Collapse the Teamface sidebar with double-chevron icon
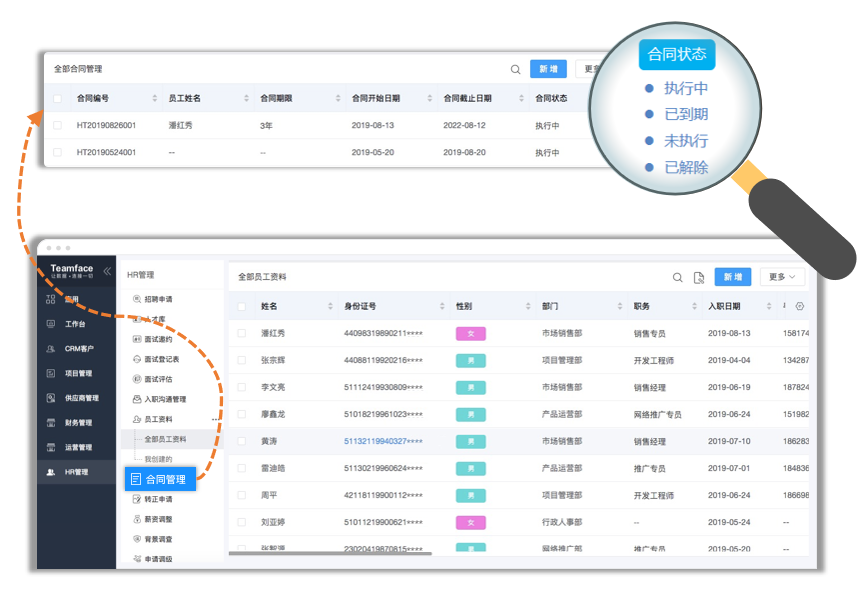 107,271
